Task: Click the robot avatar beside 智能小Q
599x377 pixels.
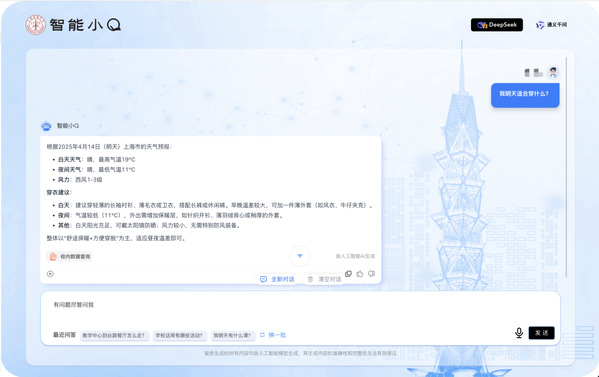Action: (x=46, y=126)
